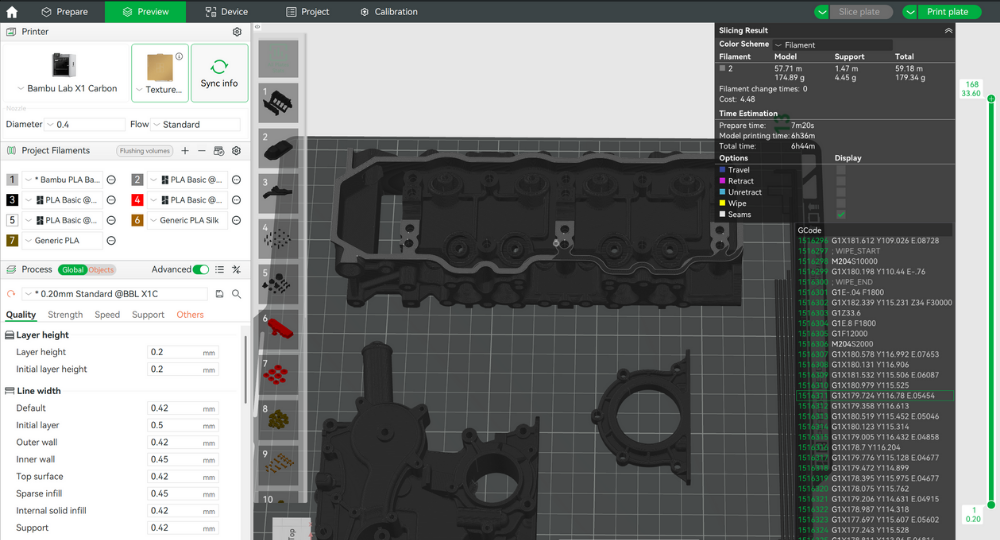Image resolution: width=1000 pixels, height=540 pixels.
Task: Click the compare presets icon
Action: [237, 270]
